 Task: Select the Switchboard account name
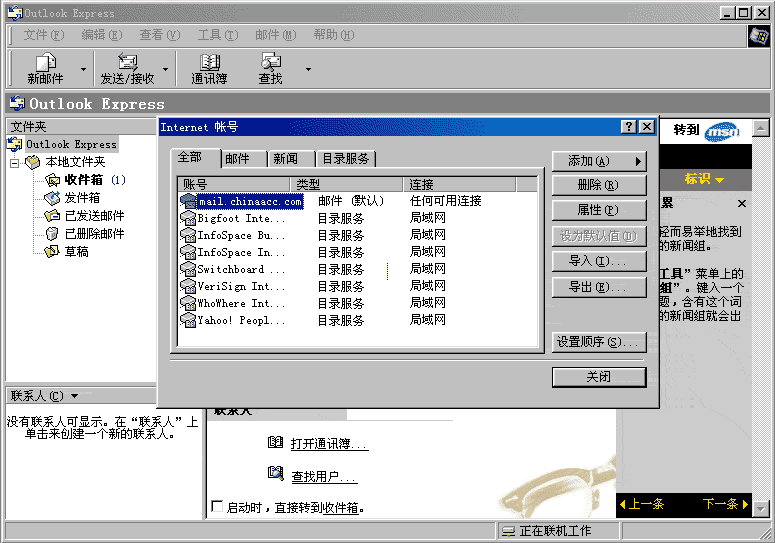(x=241, y=269)
